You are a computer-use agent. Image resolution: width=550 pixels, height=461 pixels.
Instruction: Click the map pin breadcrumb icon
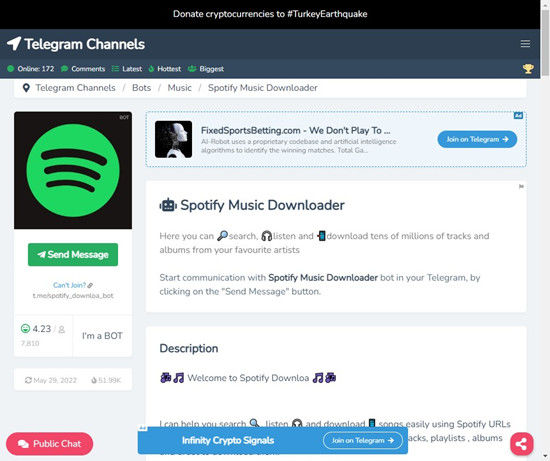[26, 88]
